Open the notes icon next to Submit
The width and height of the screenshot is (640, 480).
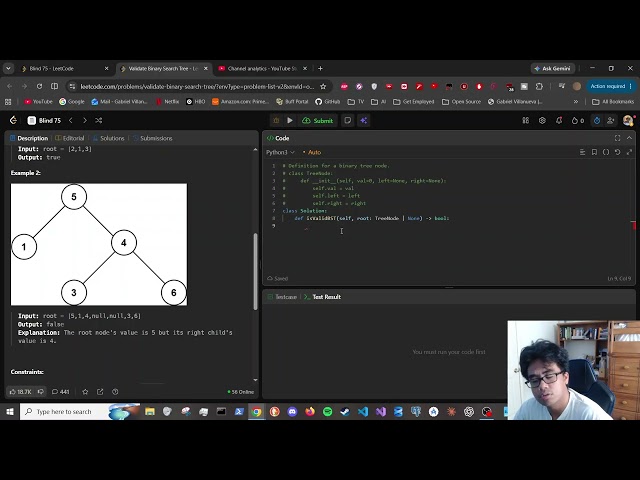tap(348, 120)
